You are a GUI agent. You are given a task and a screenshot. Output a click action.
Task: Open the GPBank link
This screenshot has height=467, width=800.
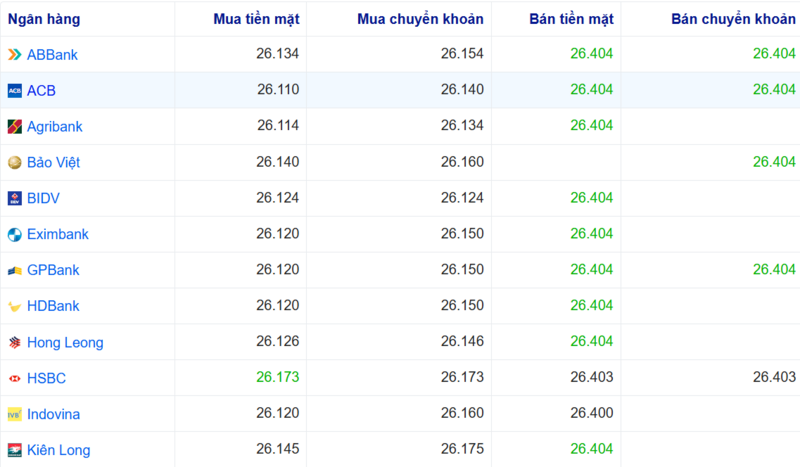[53, 270]
